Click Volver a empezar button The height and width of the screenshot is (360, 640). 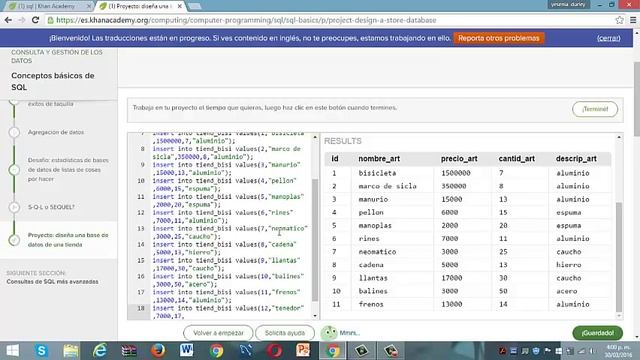[218, 333]
